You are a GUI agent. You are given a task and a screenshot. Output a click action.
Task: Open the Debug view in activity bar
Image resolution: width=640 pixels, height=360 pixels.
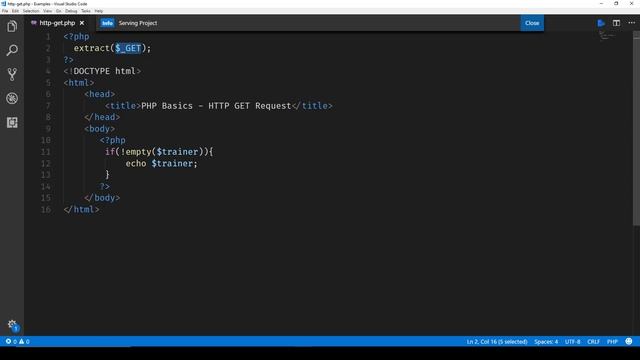click(x=12, y=98)
